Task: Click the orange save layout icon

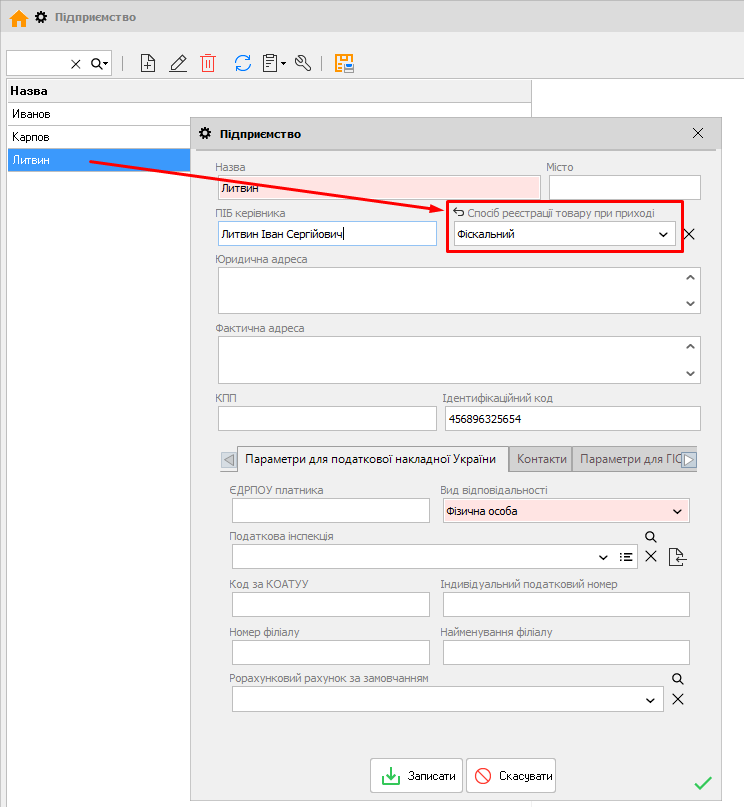Action: pos(345,63)
